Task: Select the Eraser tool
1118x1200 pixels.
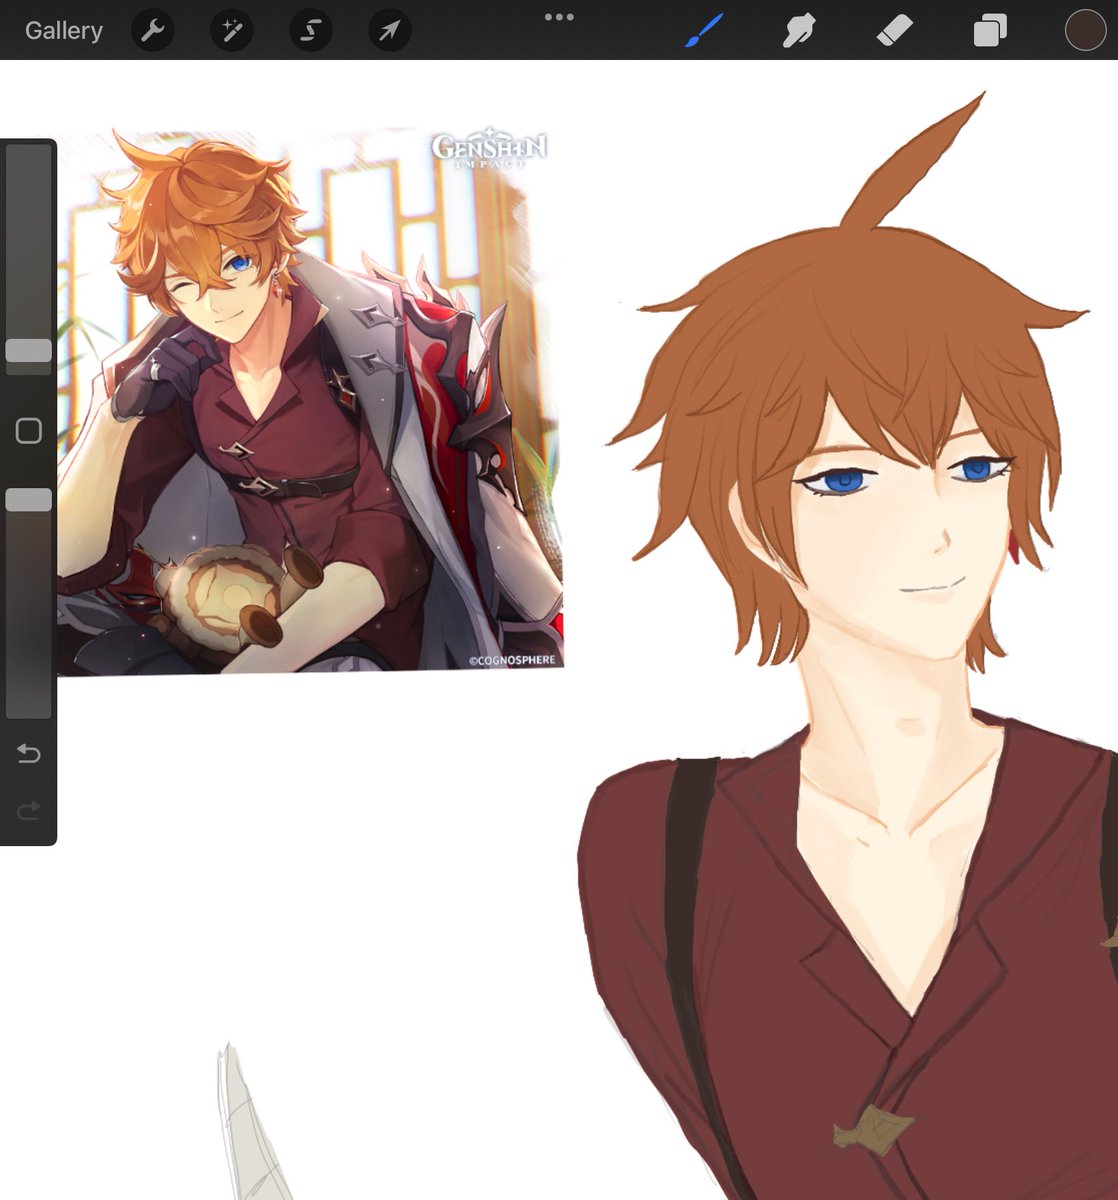Action: tap(894, 31)
